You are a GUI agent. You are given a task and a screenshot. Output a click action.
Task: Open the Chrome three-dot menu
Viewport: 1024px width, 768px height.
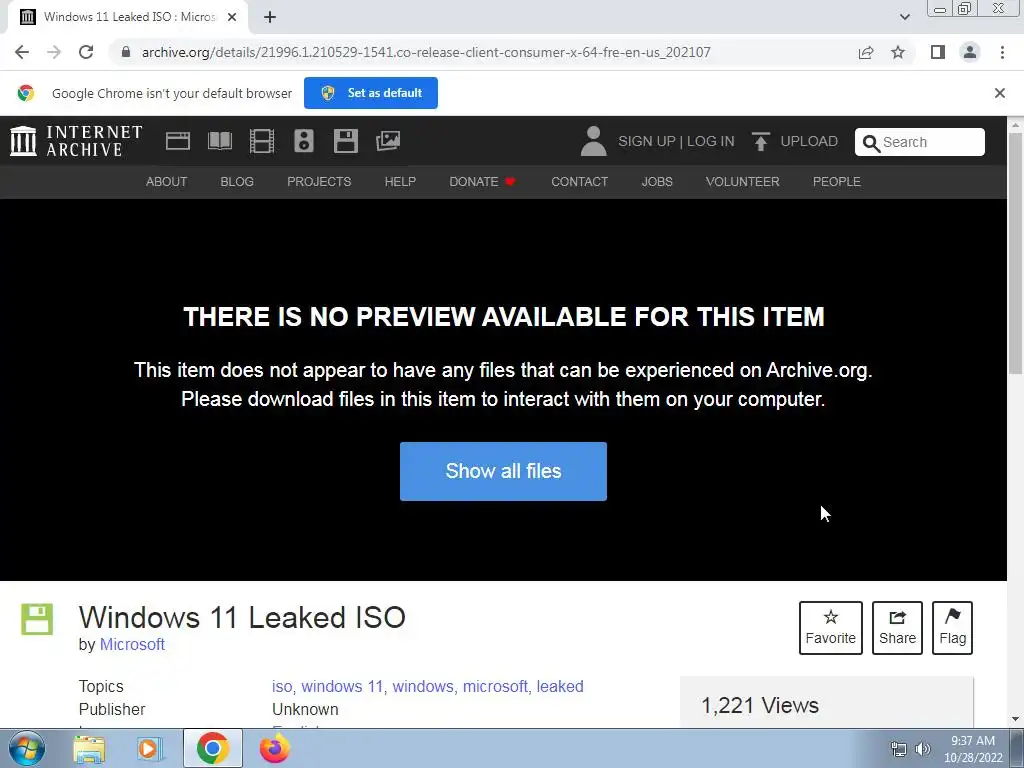click(1002, 52)
